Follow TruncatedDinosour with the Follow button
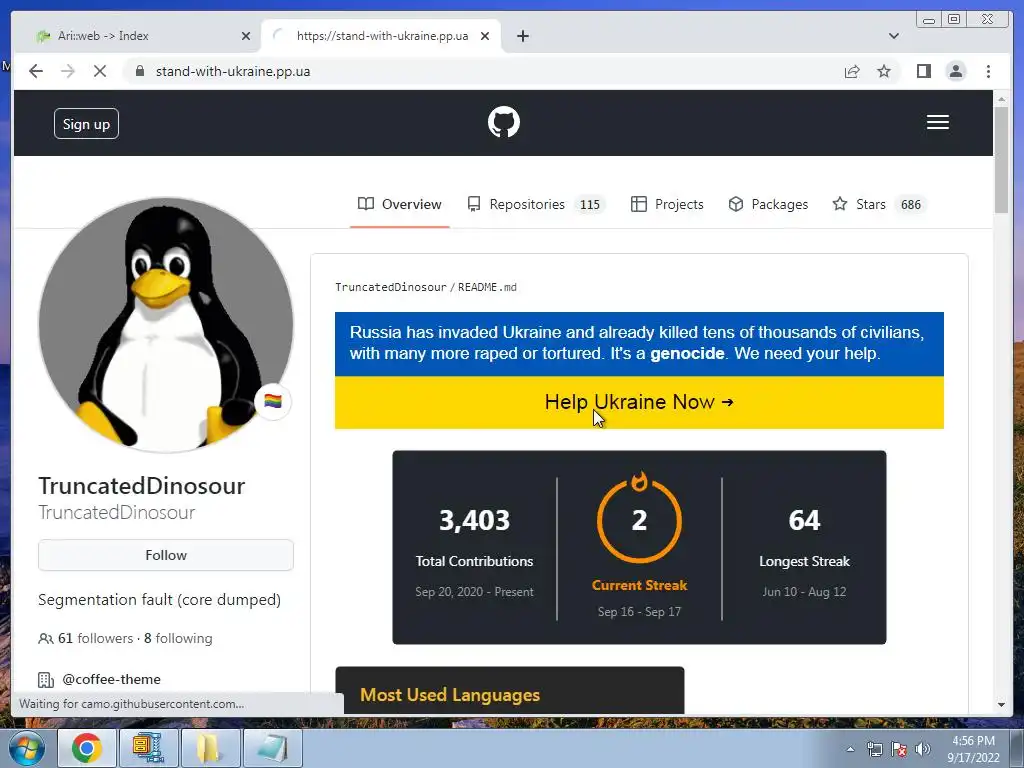The height and width of the screenshot is (768, 1024). click(166, 555)
